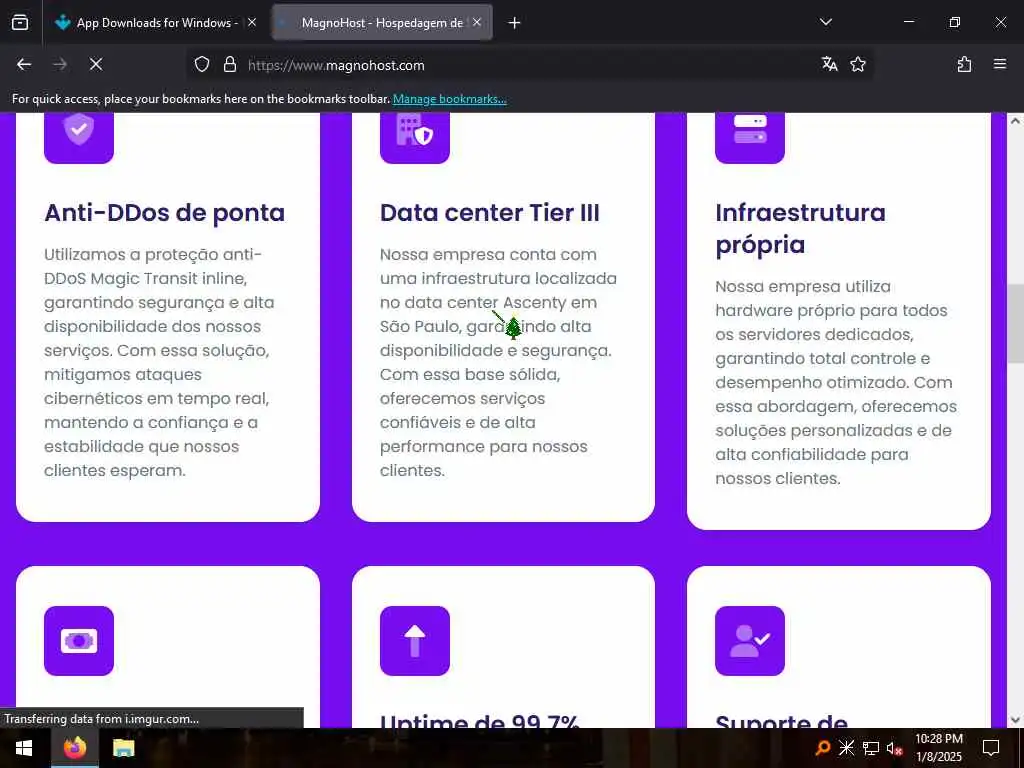View site security padlock info
This screenshot has height=768, width=1024.
click(x=230, y=65)
